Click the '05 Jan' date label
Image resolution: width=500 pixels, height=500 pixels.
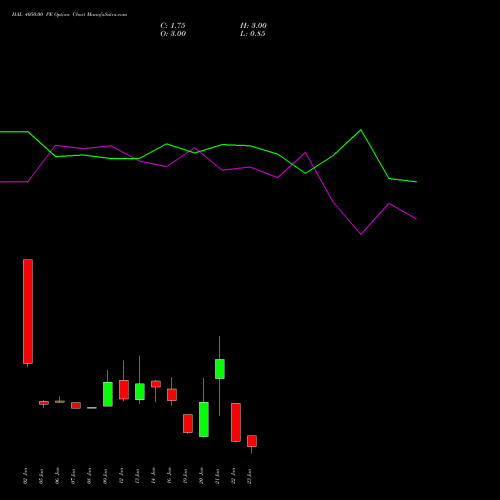(42, 476)
